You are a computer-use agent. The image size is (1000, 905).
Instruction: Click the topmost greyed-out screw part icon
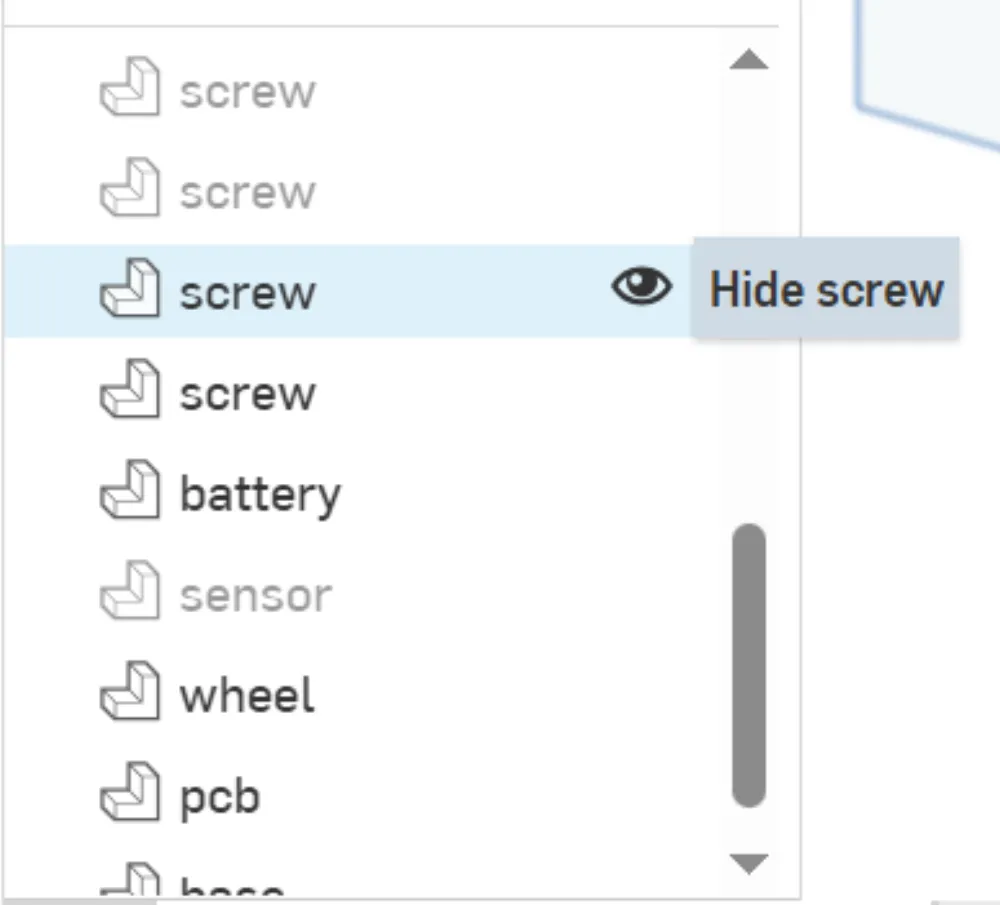(x=129, y=91)
